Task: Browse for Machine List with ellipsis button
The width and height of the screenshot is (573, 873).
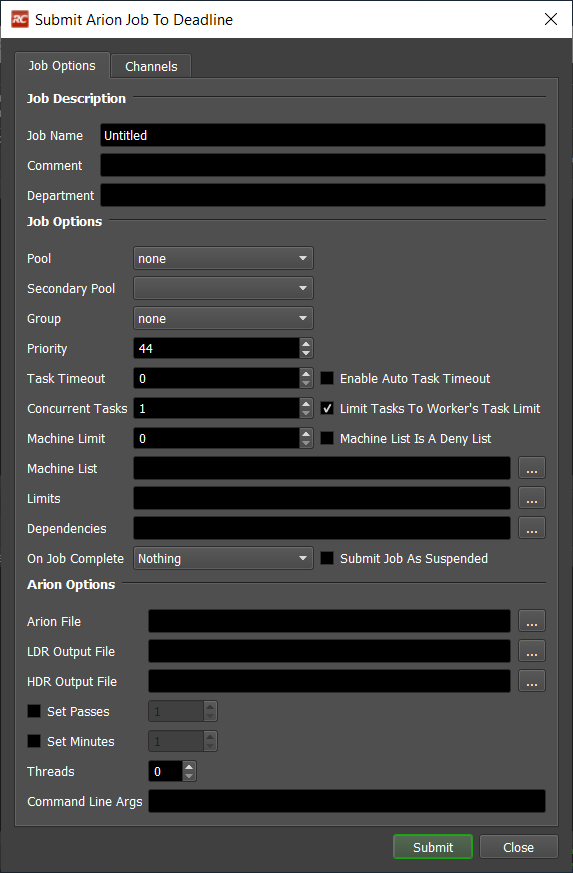Action: pyautogui.click(x=532, y=469)
